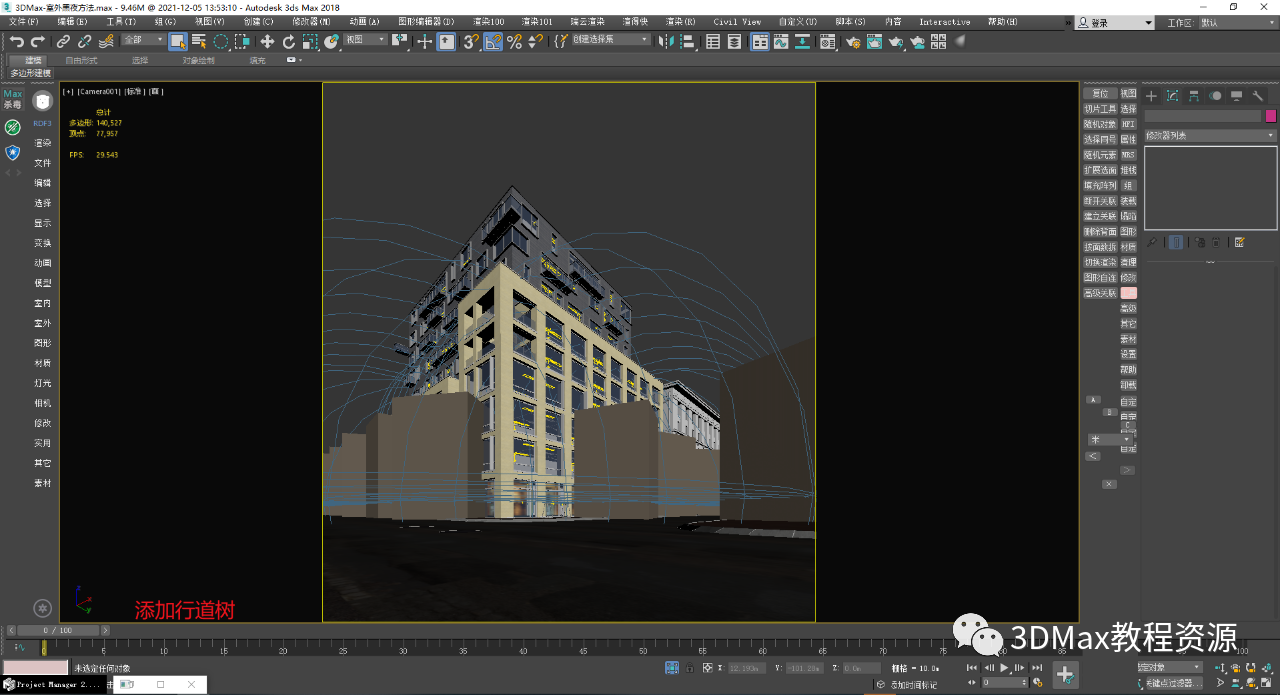1280x695 pixels.
Task: Enable the Percent Snap toggle
Action: [x=515, y=41]
